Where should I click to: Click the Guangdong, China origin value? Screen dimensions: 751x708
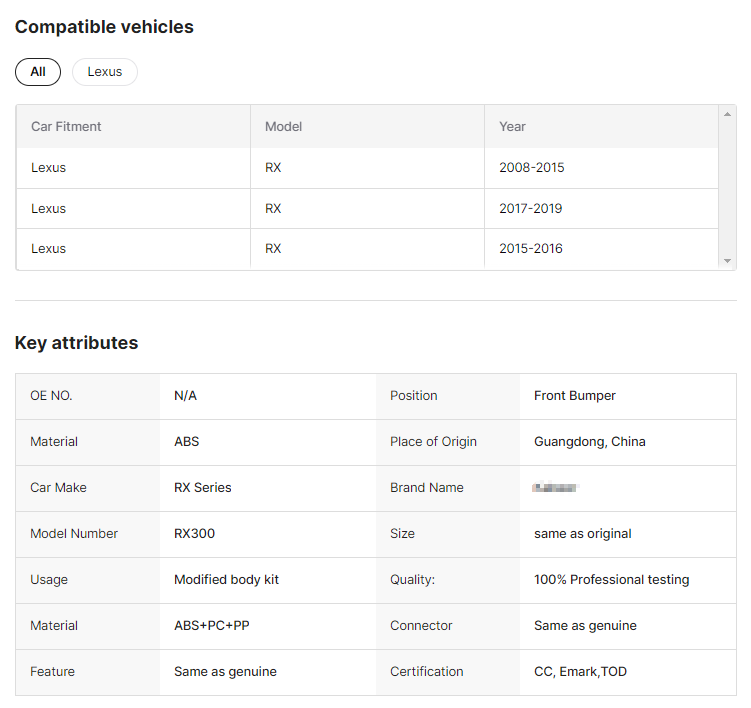coord(589,442)
